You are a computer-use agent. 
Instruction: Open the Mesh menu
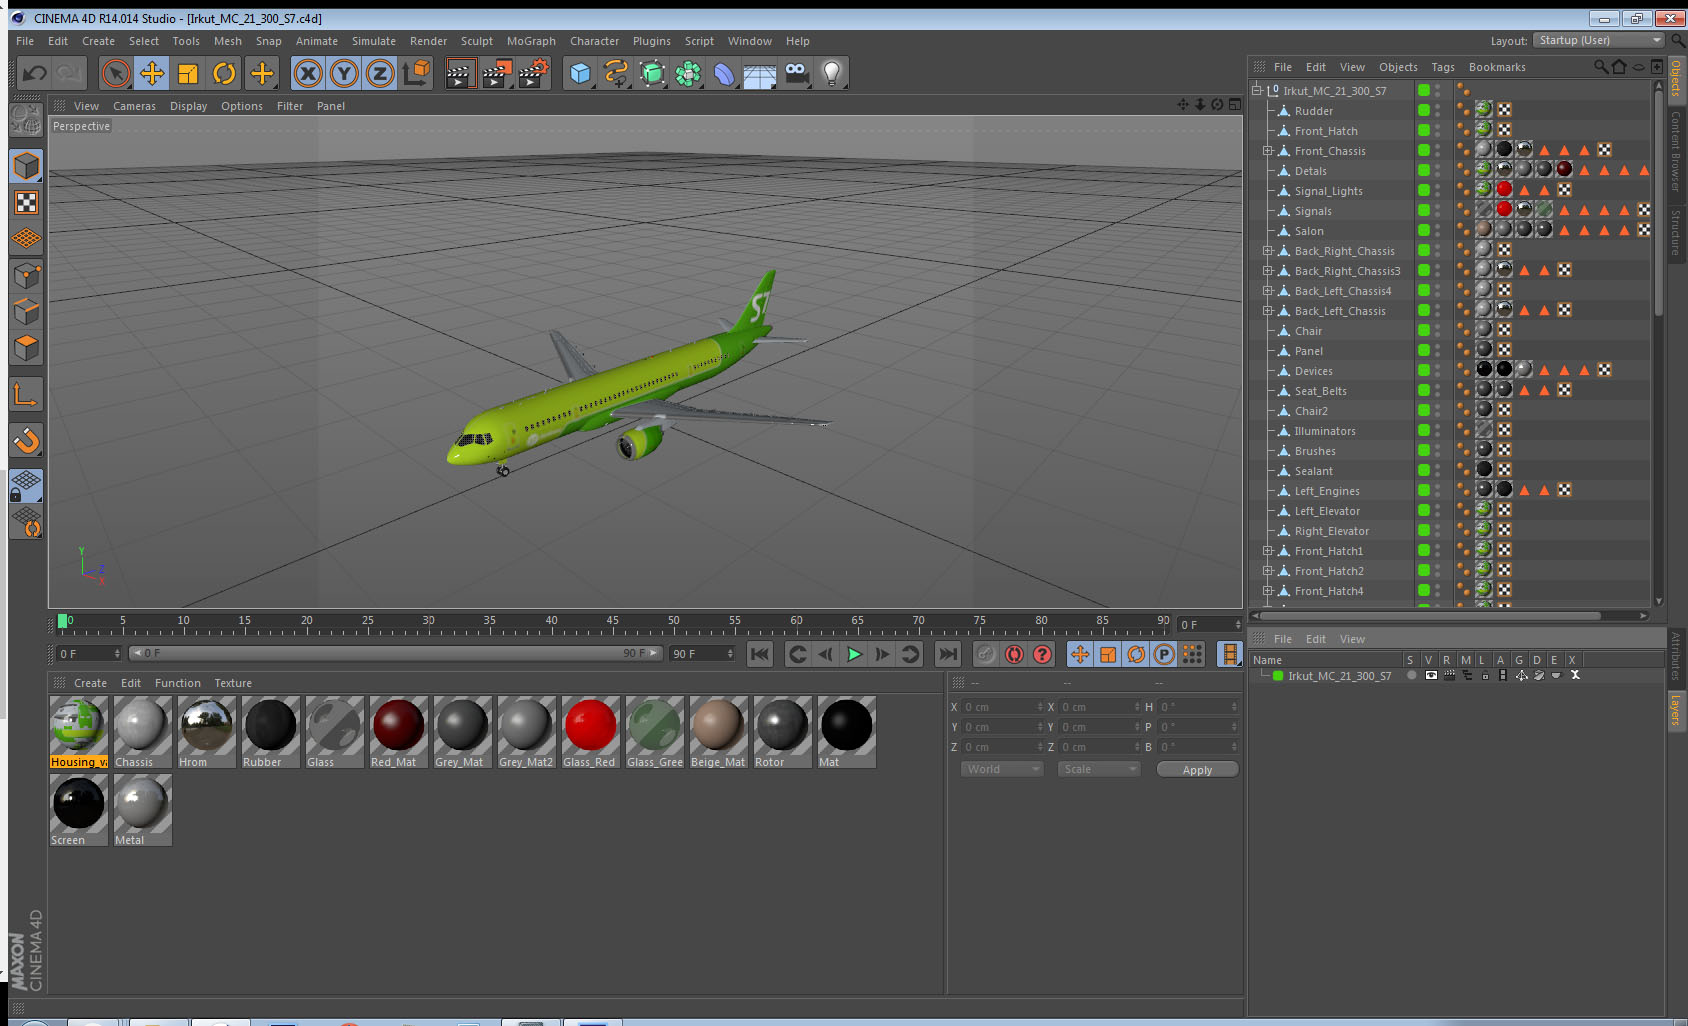coord(227,41)
